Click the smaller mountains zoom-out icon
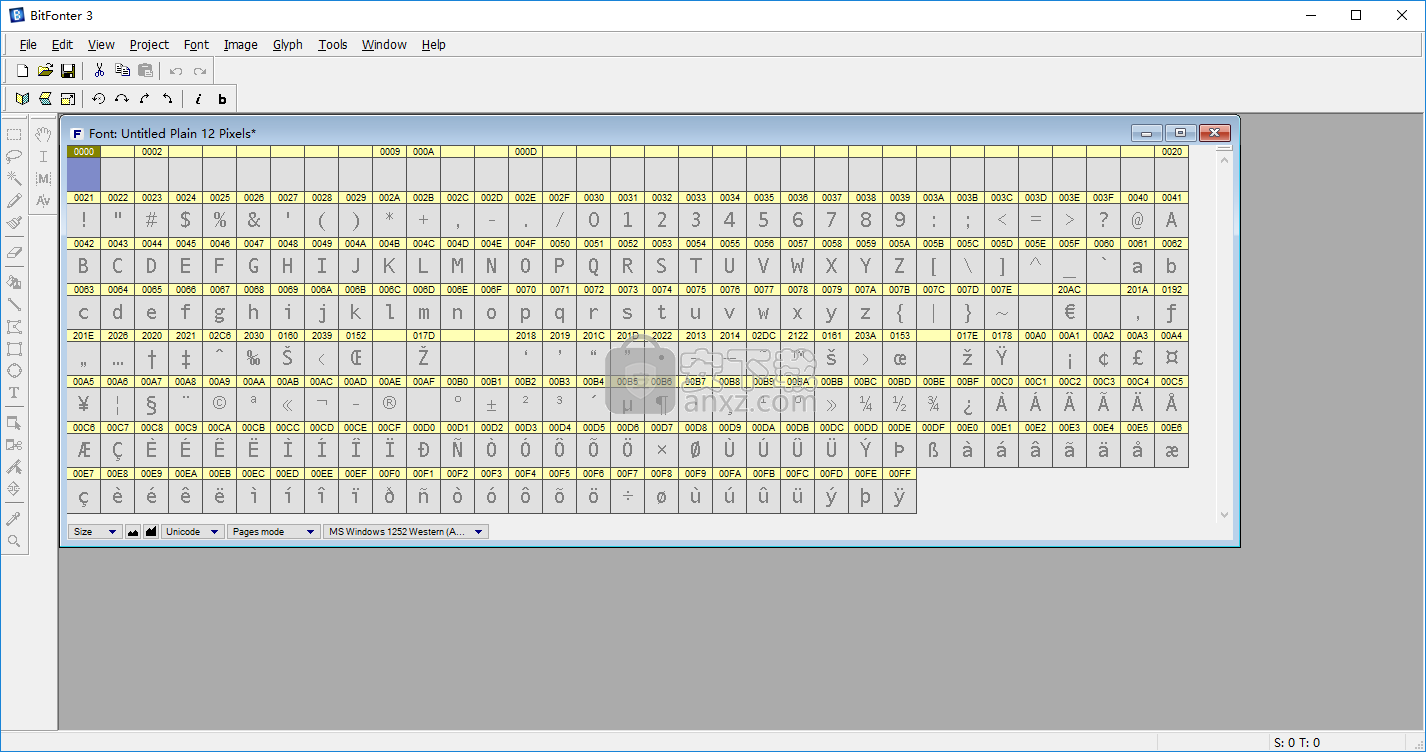The image size is (1426, 752). coord(133,532)
